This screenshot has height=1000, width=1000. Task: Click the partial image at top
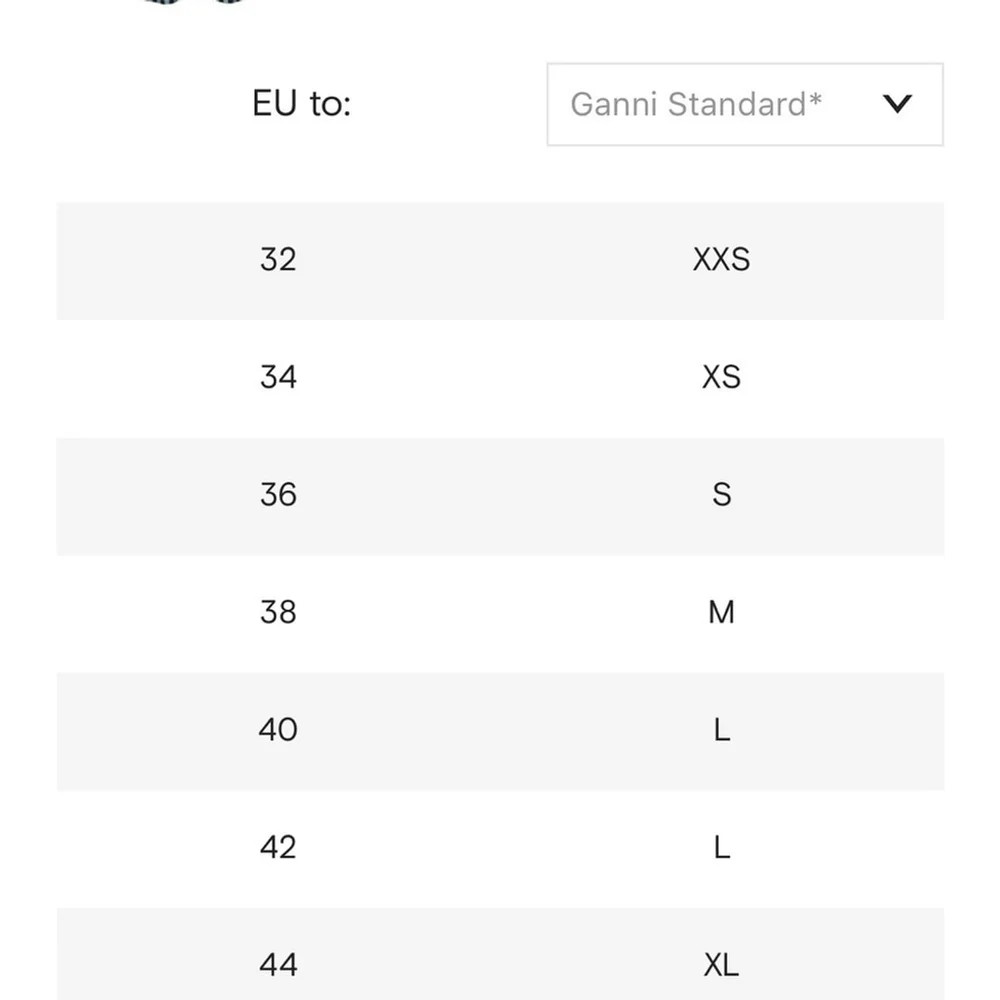pos(195,4)
